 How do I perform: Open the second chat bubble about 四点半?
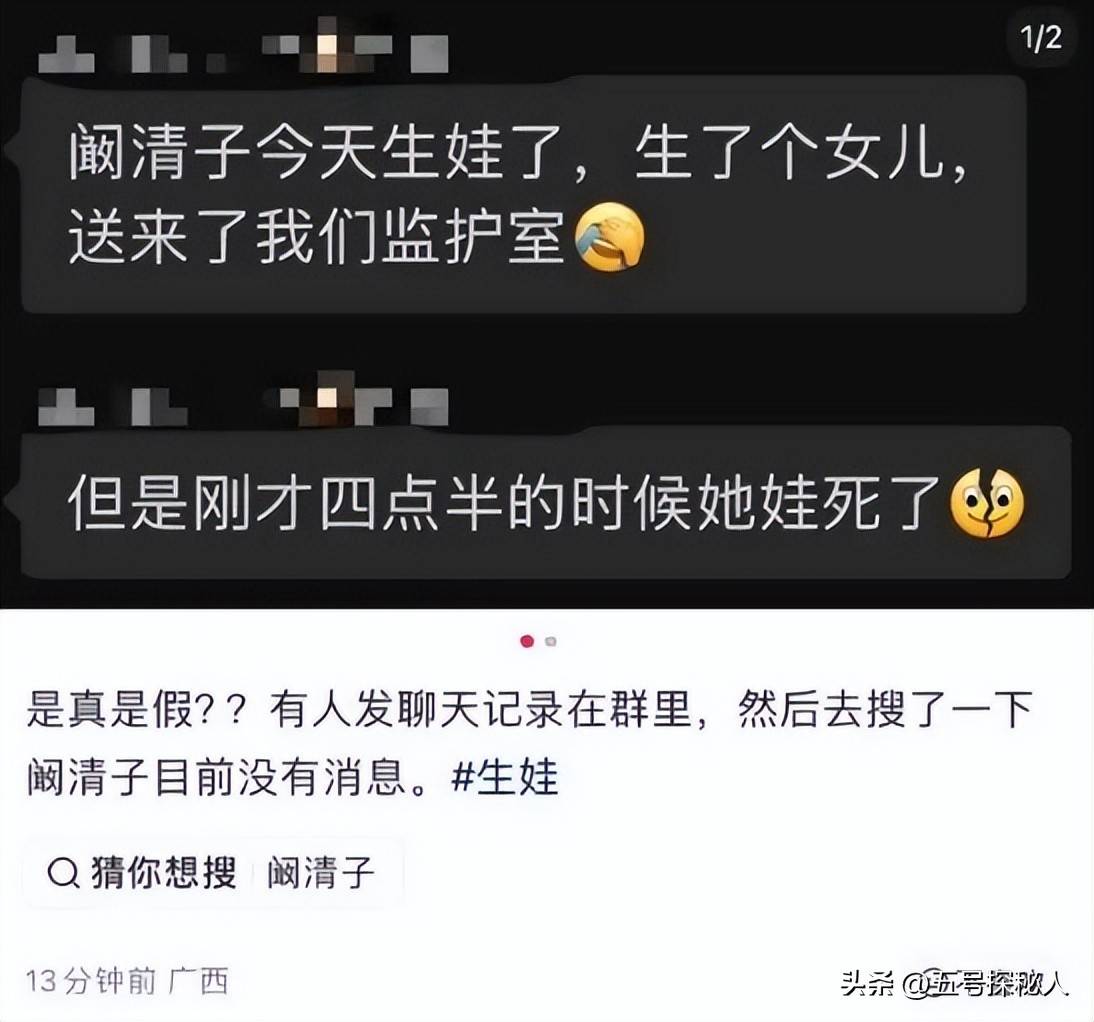[x=546, y=503]
